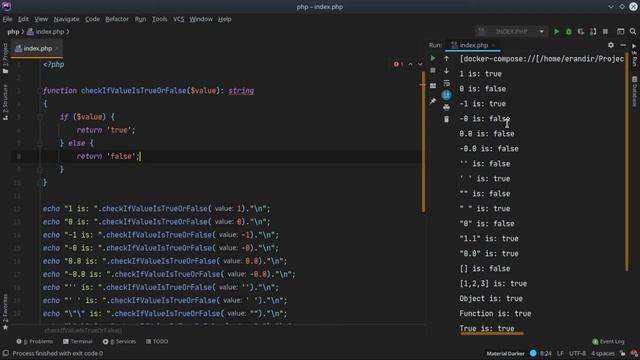Screen dimensions: 640x360
Task: Click the php breadcrumb in navigation bar
Action: point(13,31)
